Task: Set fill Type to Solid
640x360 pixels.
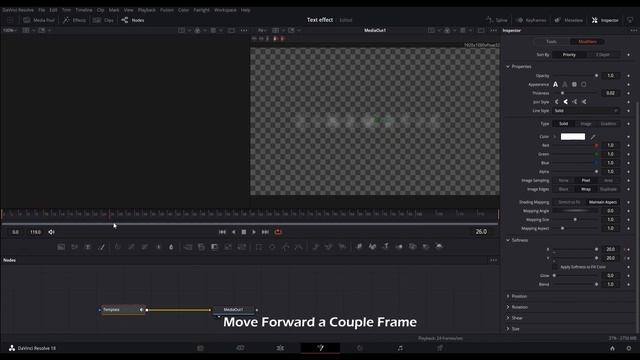Action: click(x=564, y=124)
